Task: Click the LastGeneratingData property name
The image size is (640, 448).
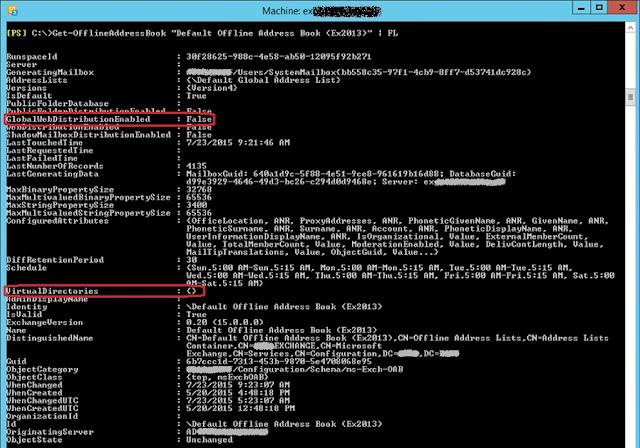Action: point(53,174)
